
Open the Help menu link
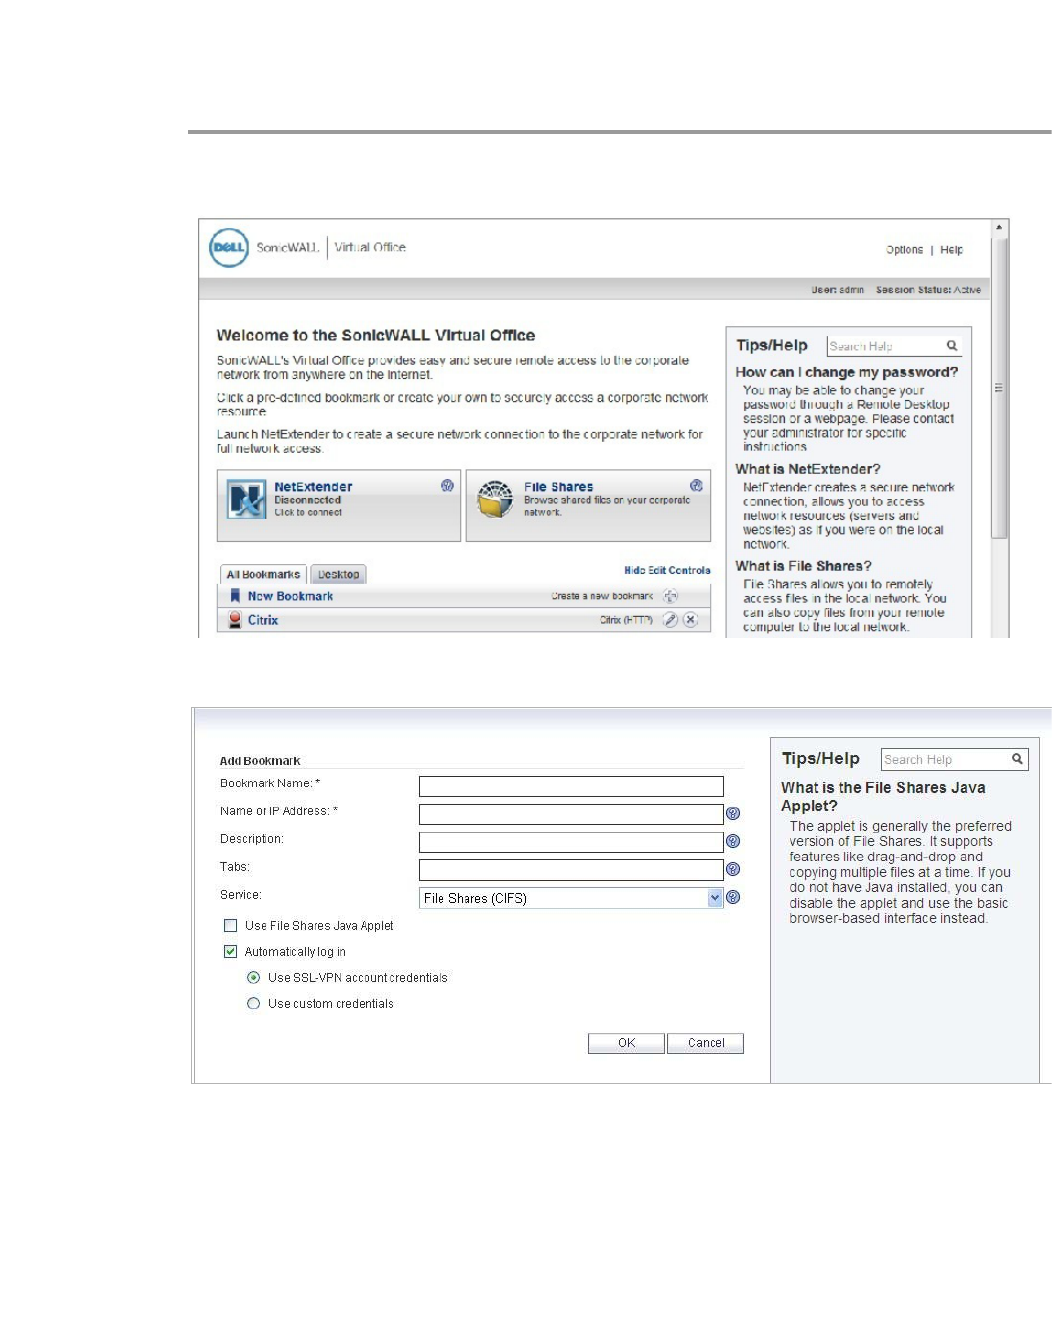pyautogui.click(x=951, y=250)
